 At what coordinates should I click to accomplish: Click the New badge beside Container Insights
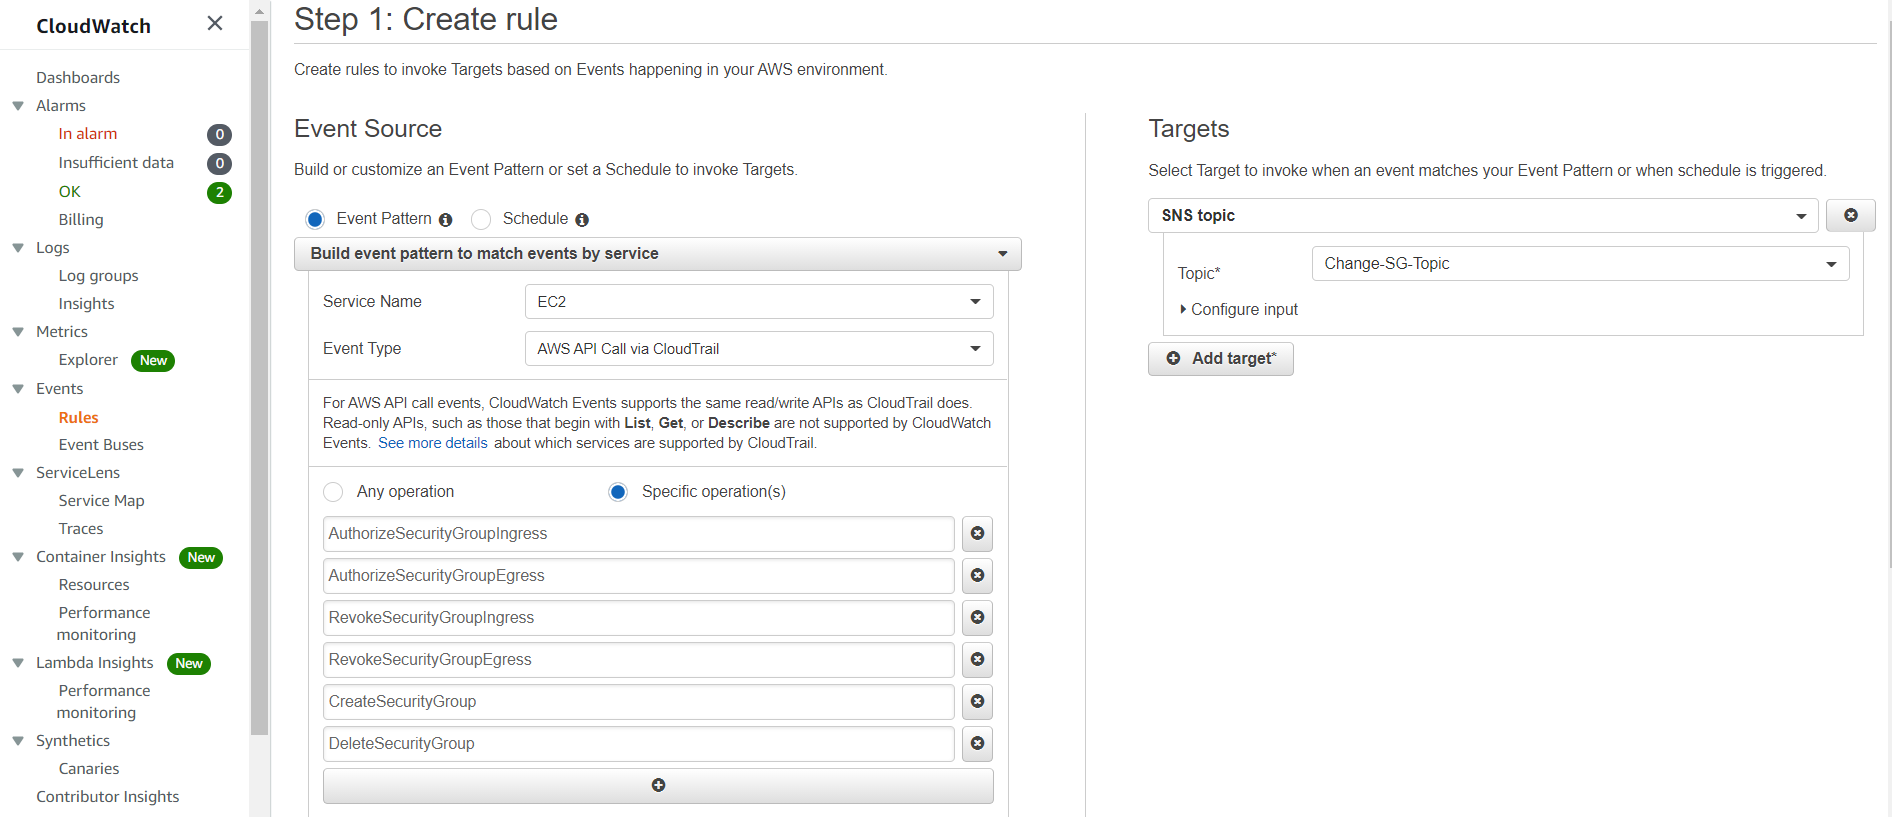(201, 558)
